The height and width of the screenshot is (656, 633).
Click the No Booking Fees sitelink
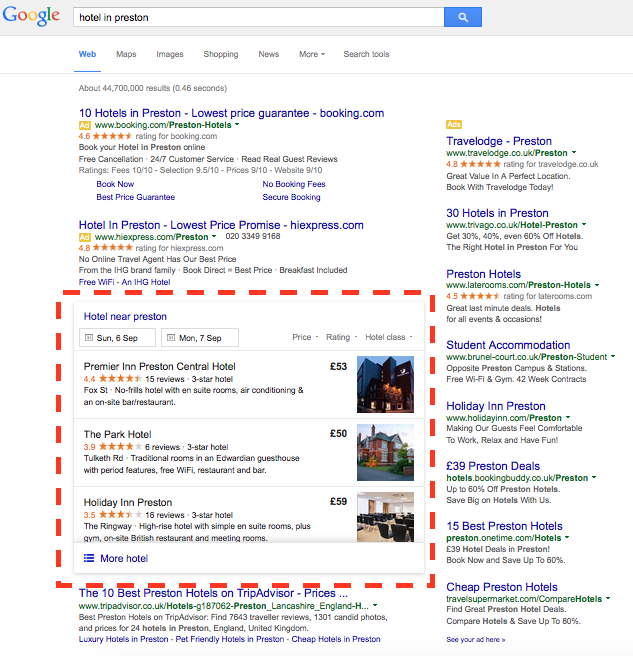[294, 184]
